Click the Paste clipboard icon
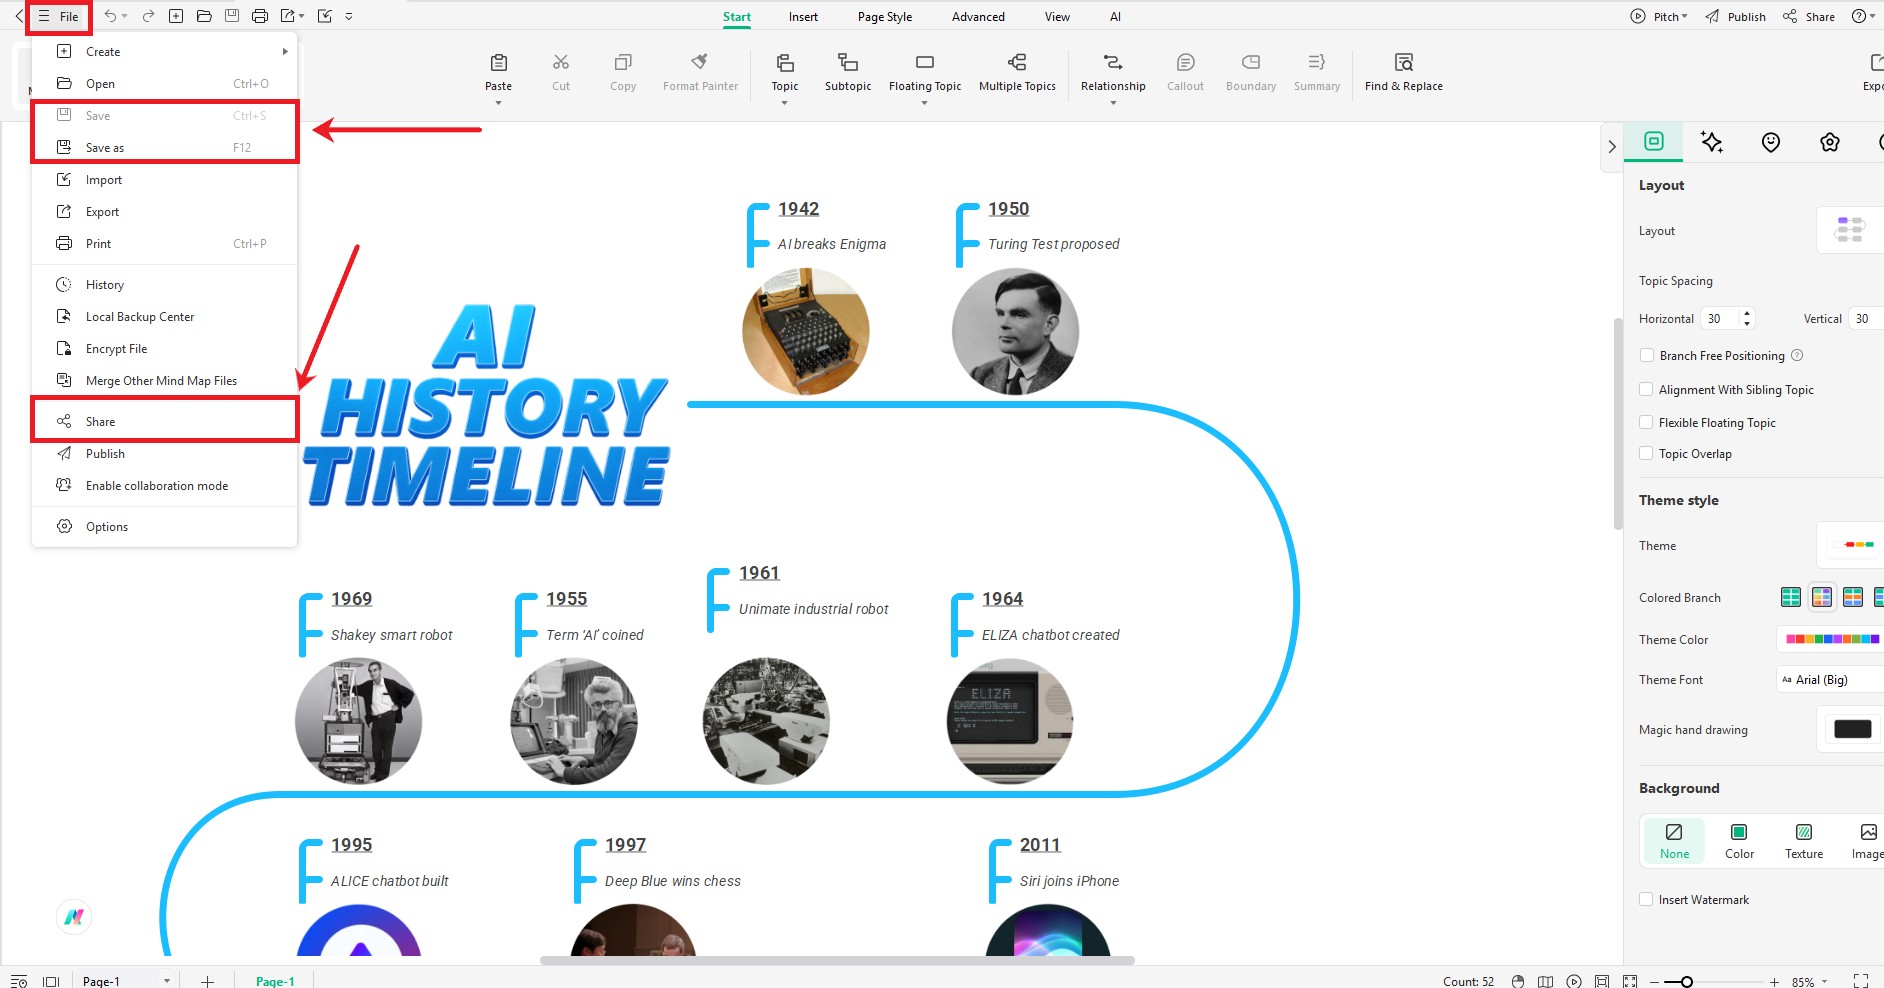This screenshot has width=1884, height=988. point(499,62)
